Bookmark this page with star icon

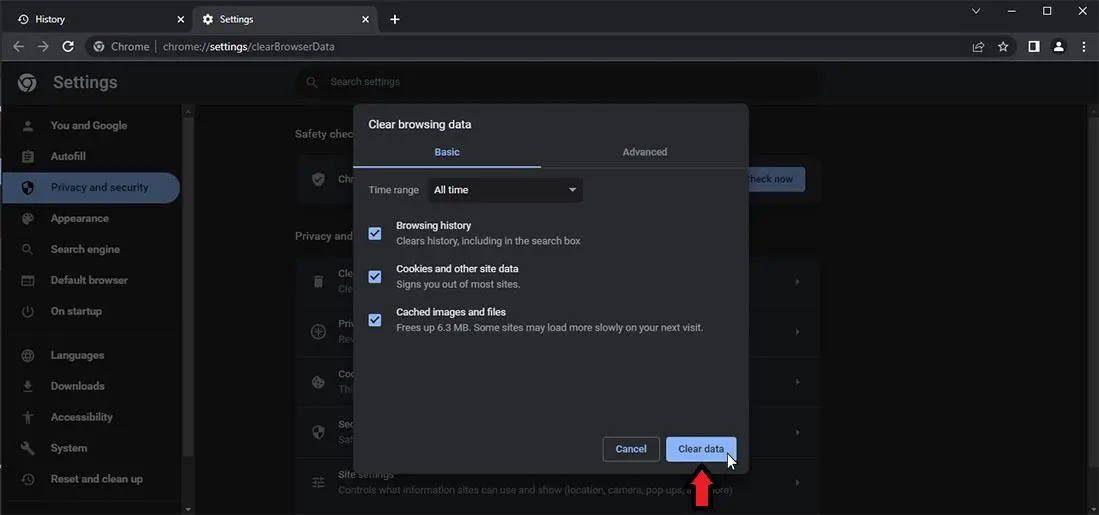1003,47
